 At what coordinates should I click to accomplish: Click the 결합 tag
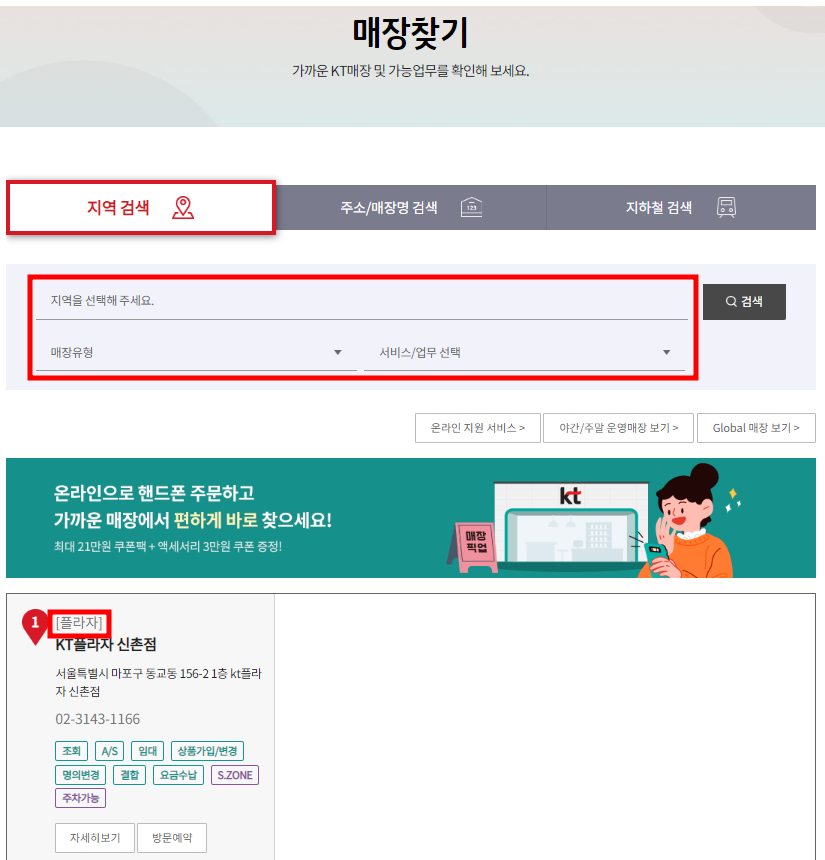point(129,775)
